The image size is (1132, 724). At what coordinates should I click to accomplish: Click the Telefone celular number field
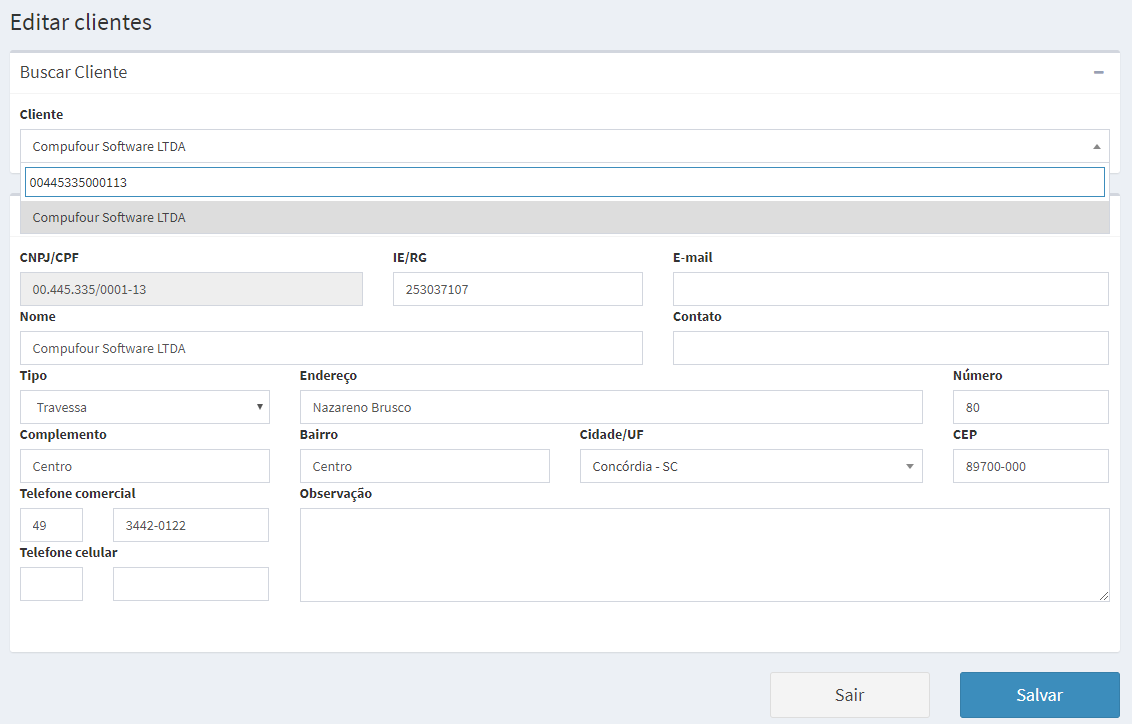coord(190,584)
